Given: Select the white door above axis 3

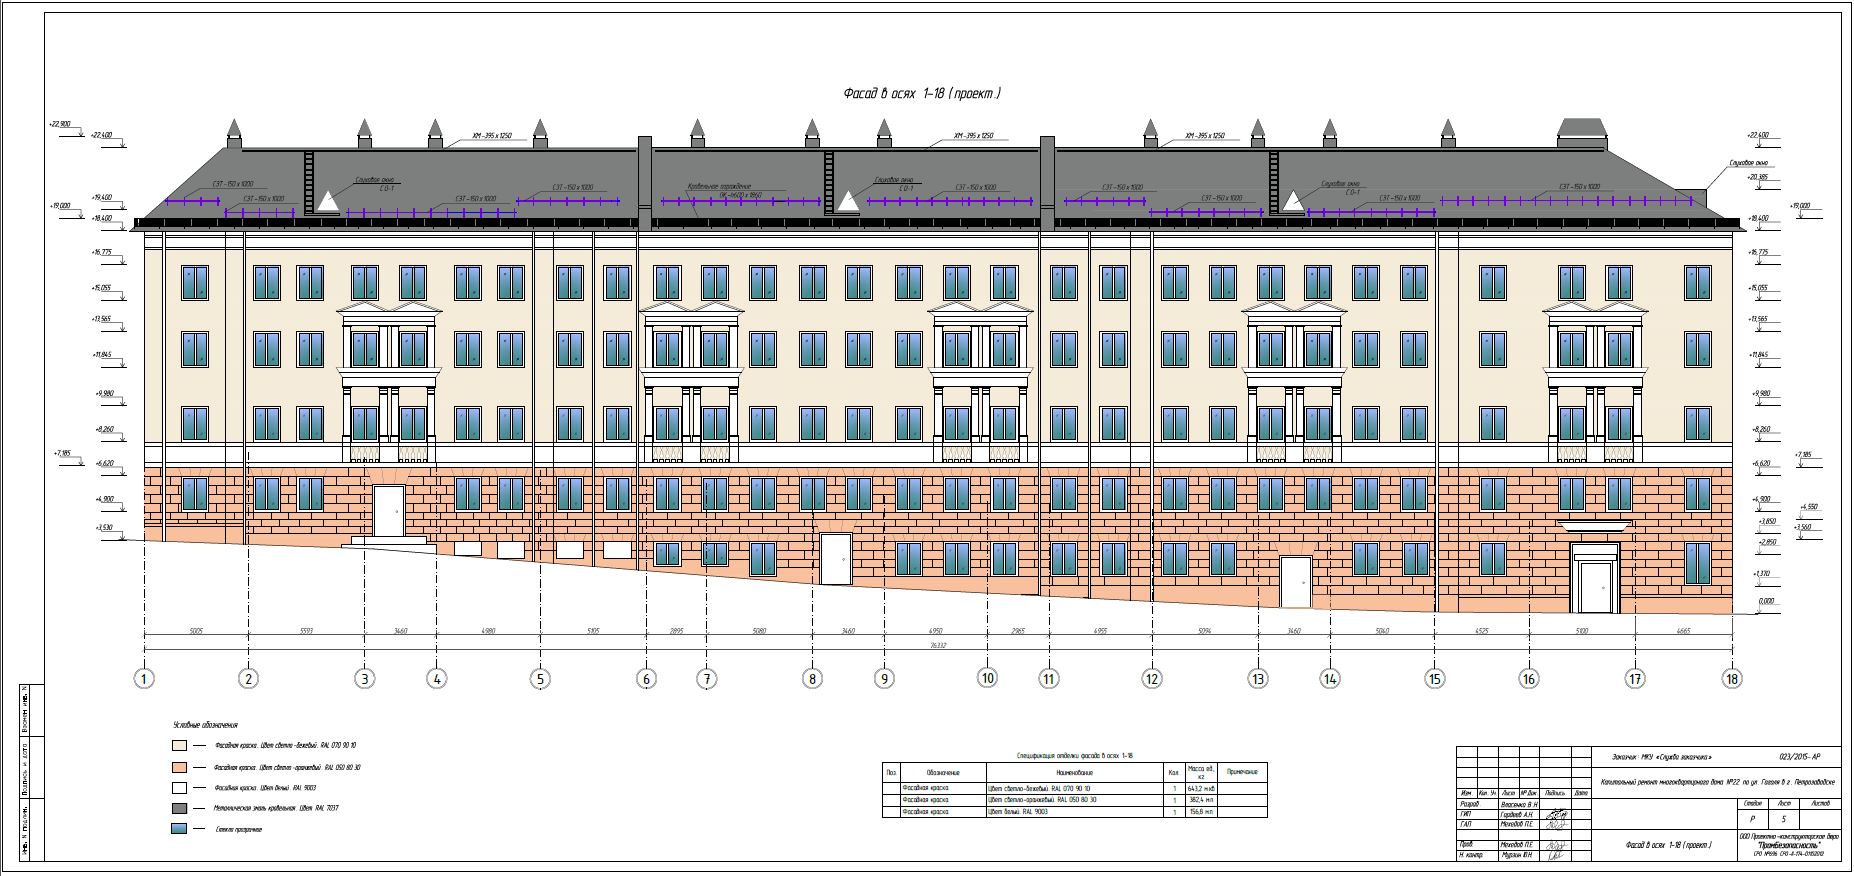Looking at the screenshot, I should [x=389, y=511].
